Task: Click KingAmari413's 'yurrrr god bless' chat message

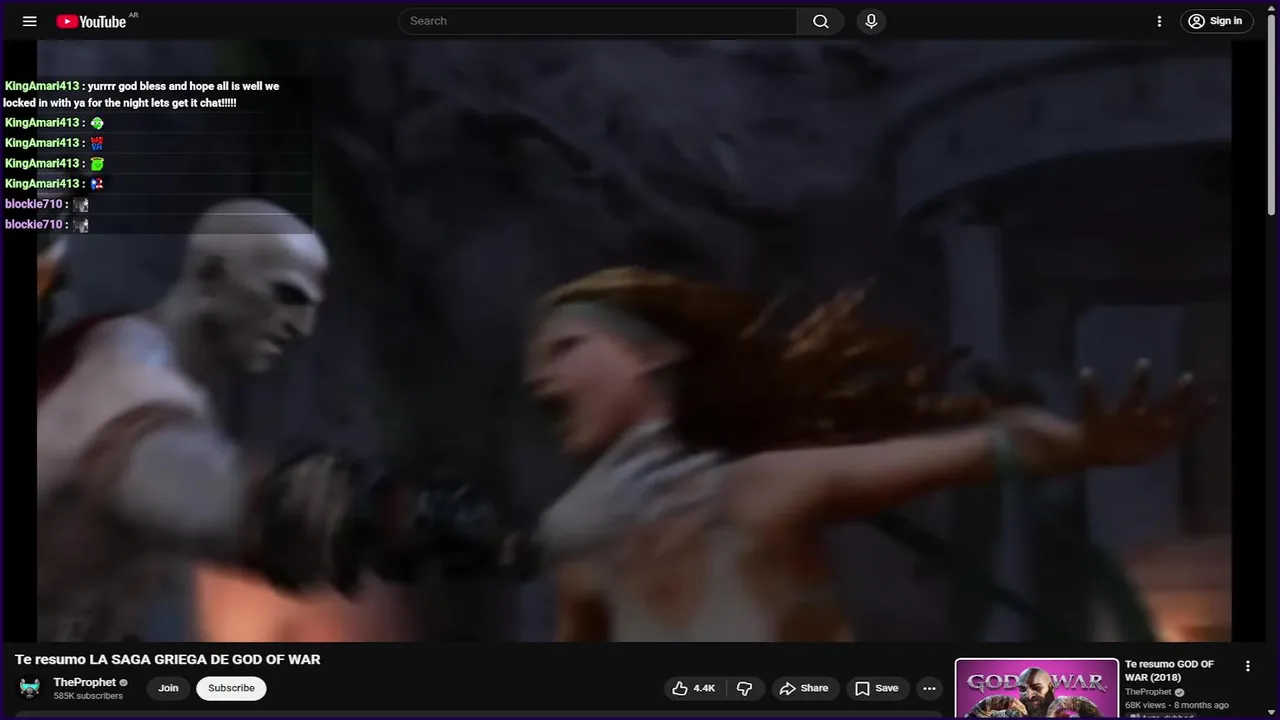Action: (x=141, y=94)
